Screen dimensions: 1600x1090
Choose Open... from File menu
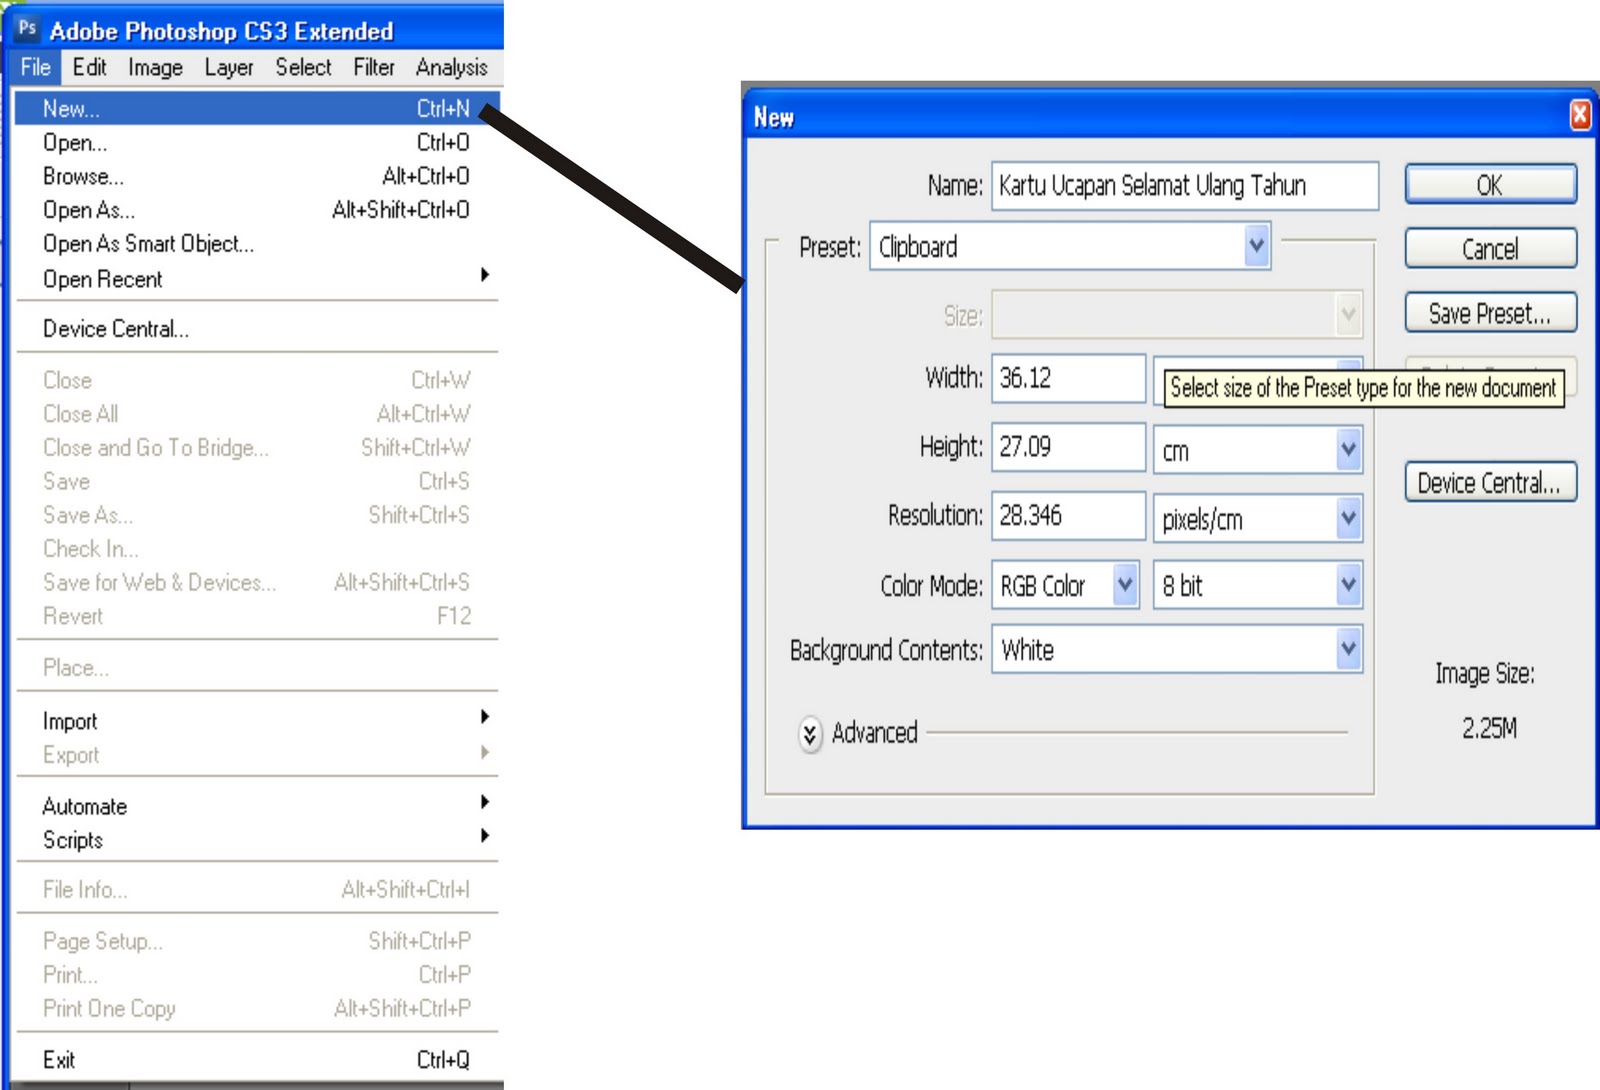[257, 142]
